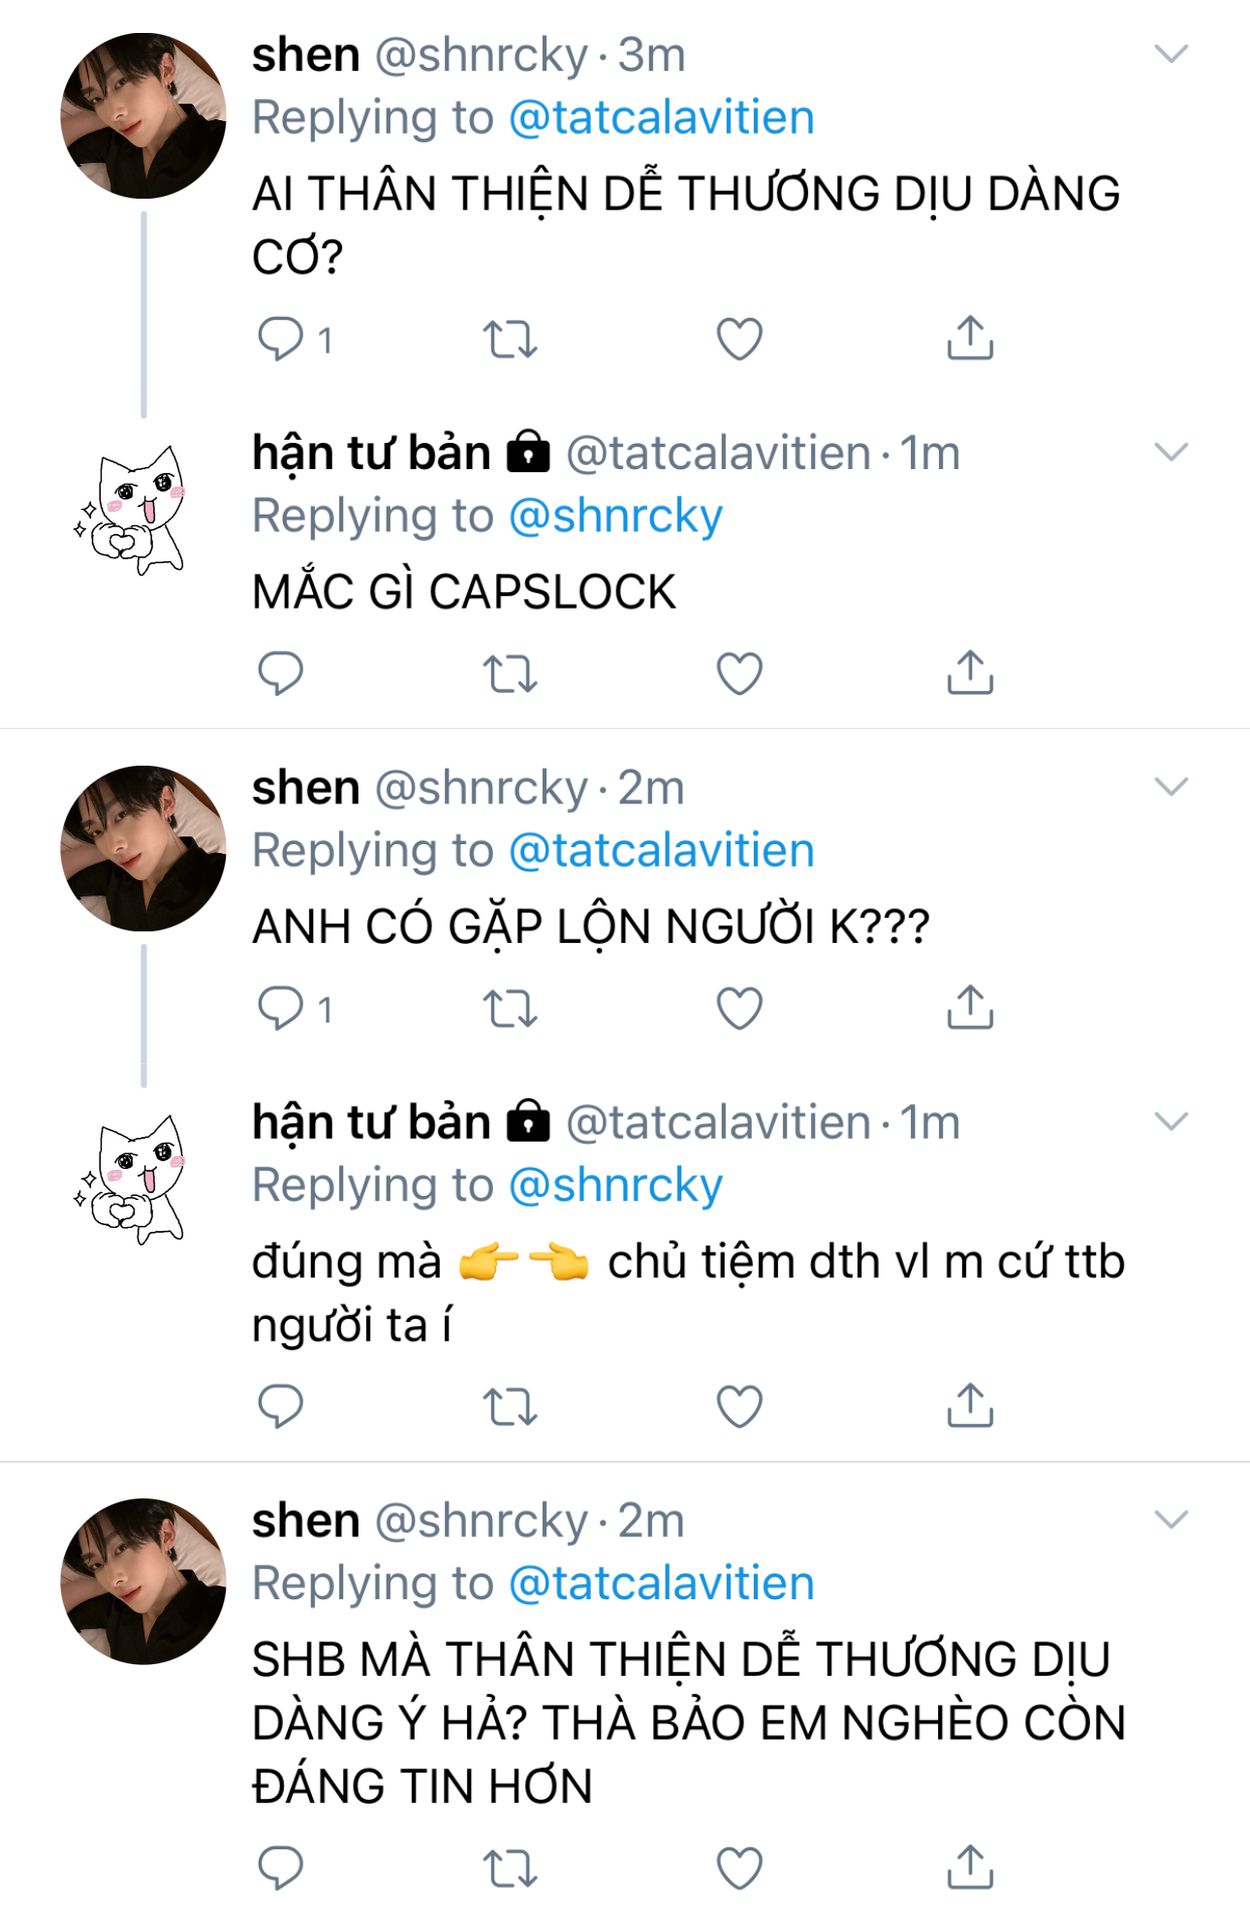
Task: Share the 'đúng mà chủ tiệm' tweet
Action: click(970, 1405)
